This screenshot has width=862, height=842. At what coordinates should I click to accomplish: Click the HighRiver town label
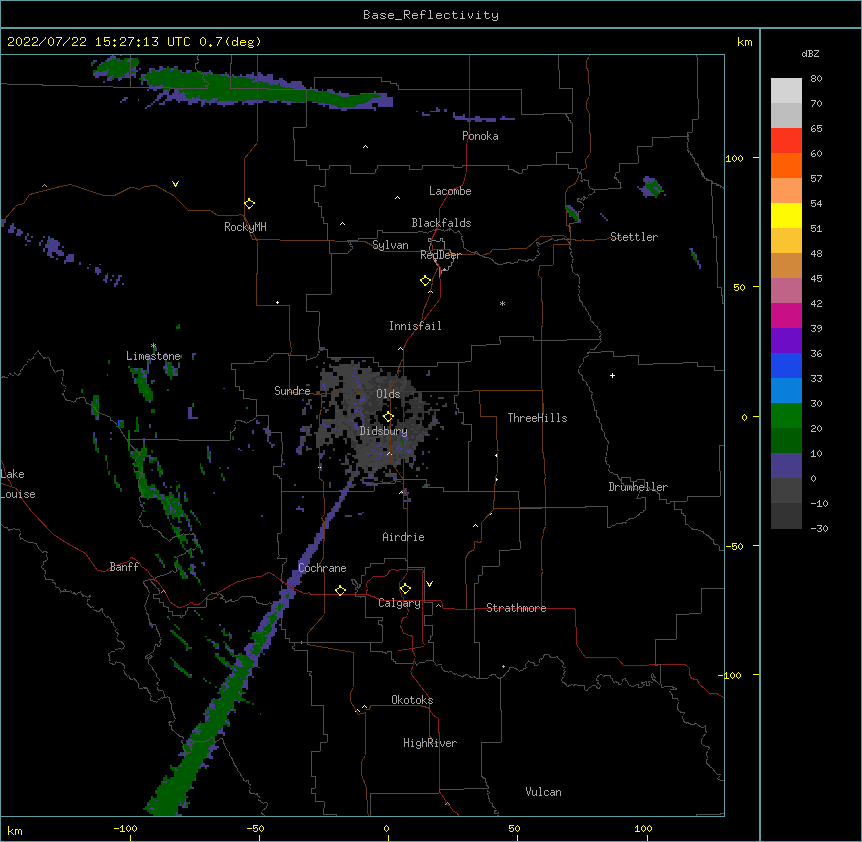tap(430, 743)
